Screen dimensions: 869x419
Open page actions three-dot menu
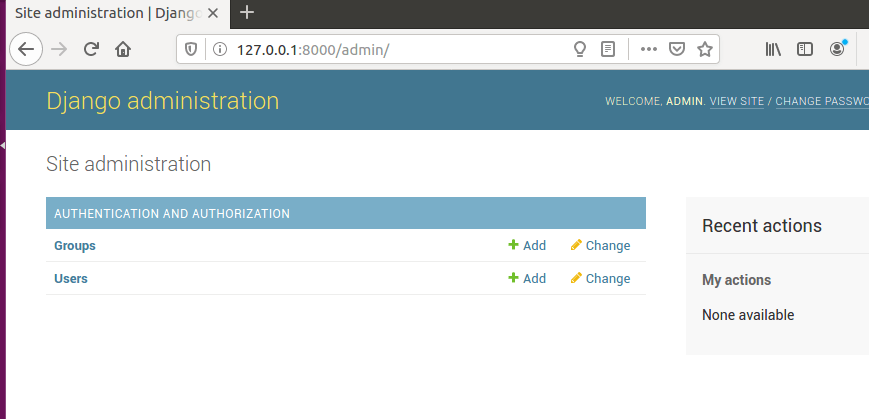pos(648,49)
